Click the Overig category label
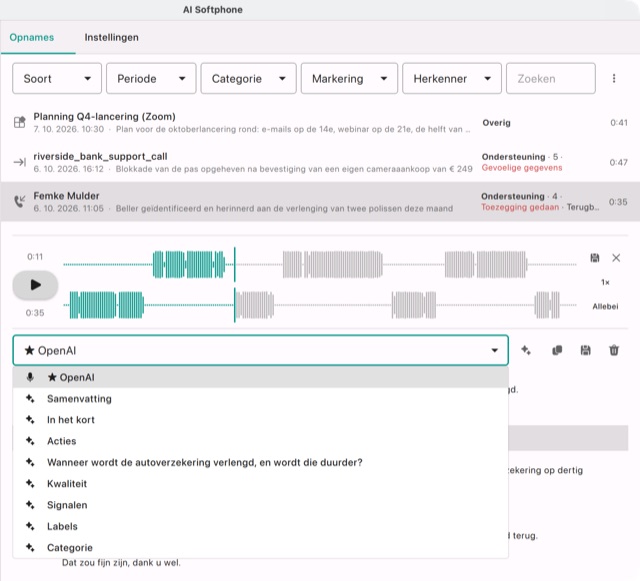640x581 pixels. click(x=496, y=123)
